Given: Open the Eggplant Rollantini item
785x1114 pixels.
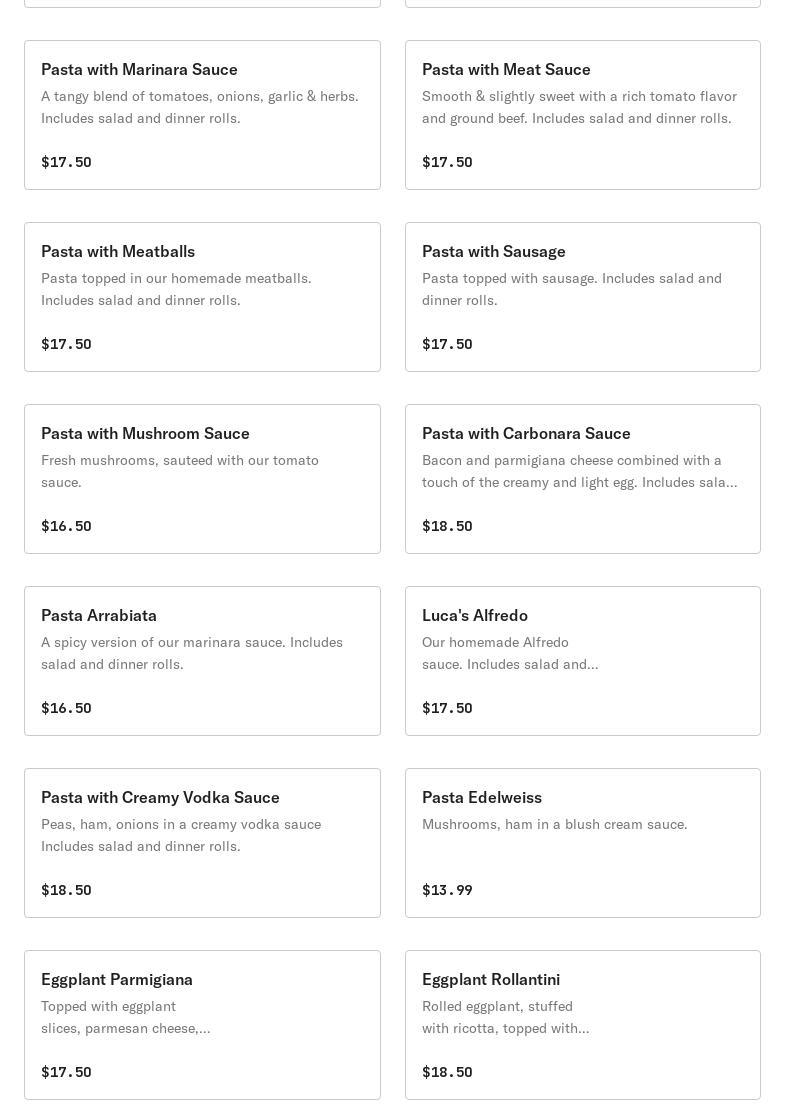Looking at the screenshot, I should pyautogui.click(x=583, y=1024).
